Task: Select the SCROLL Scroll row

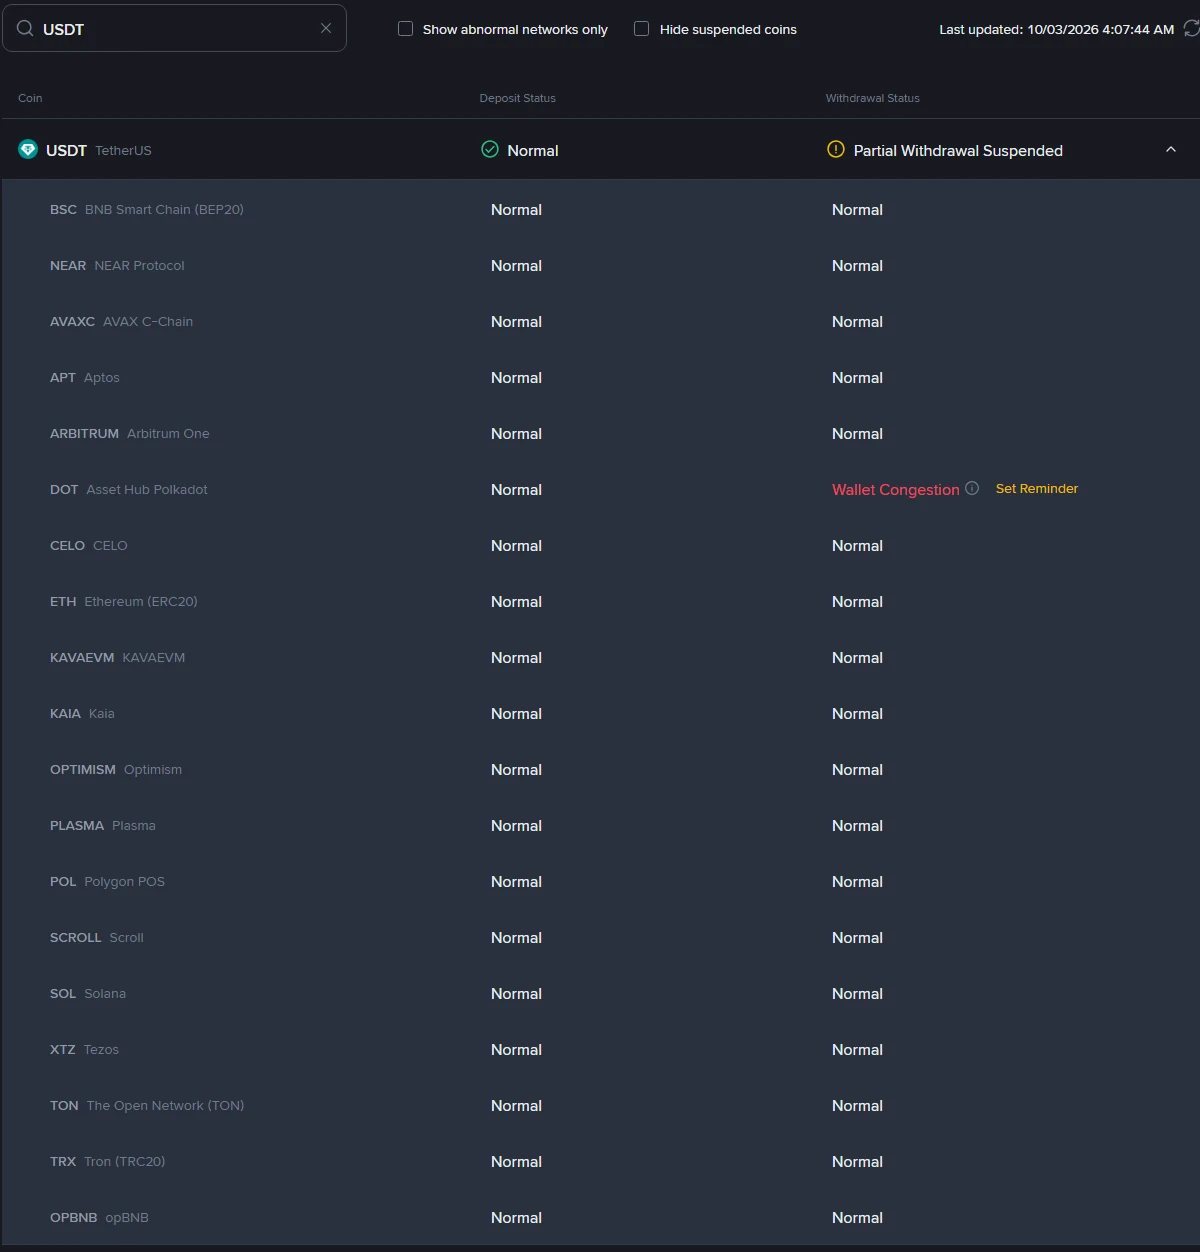Action: (600, 938)
